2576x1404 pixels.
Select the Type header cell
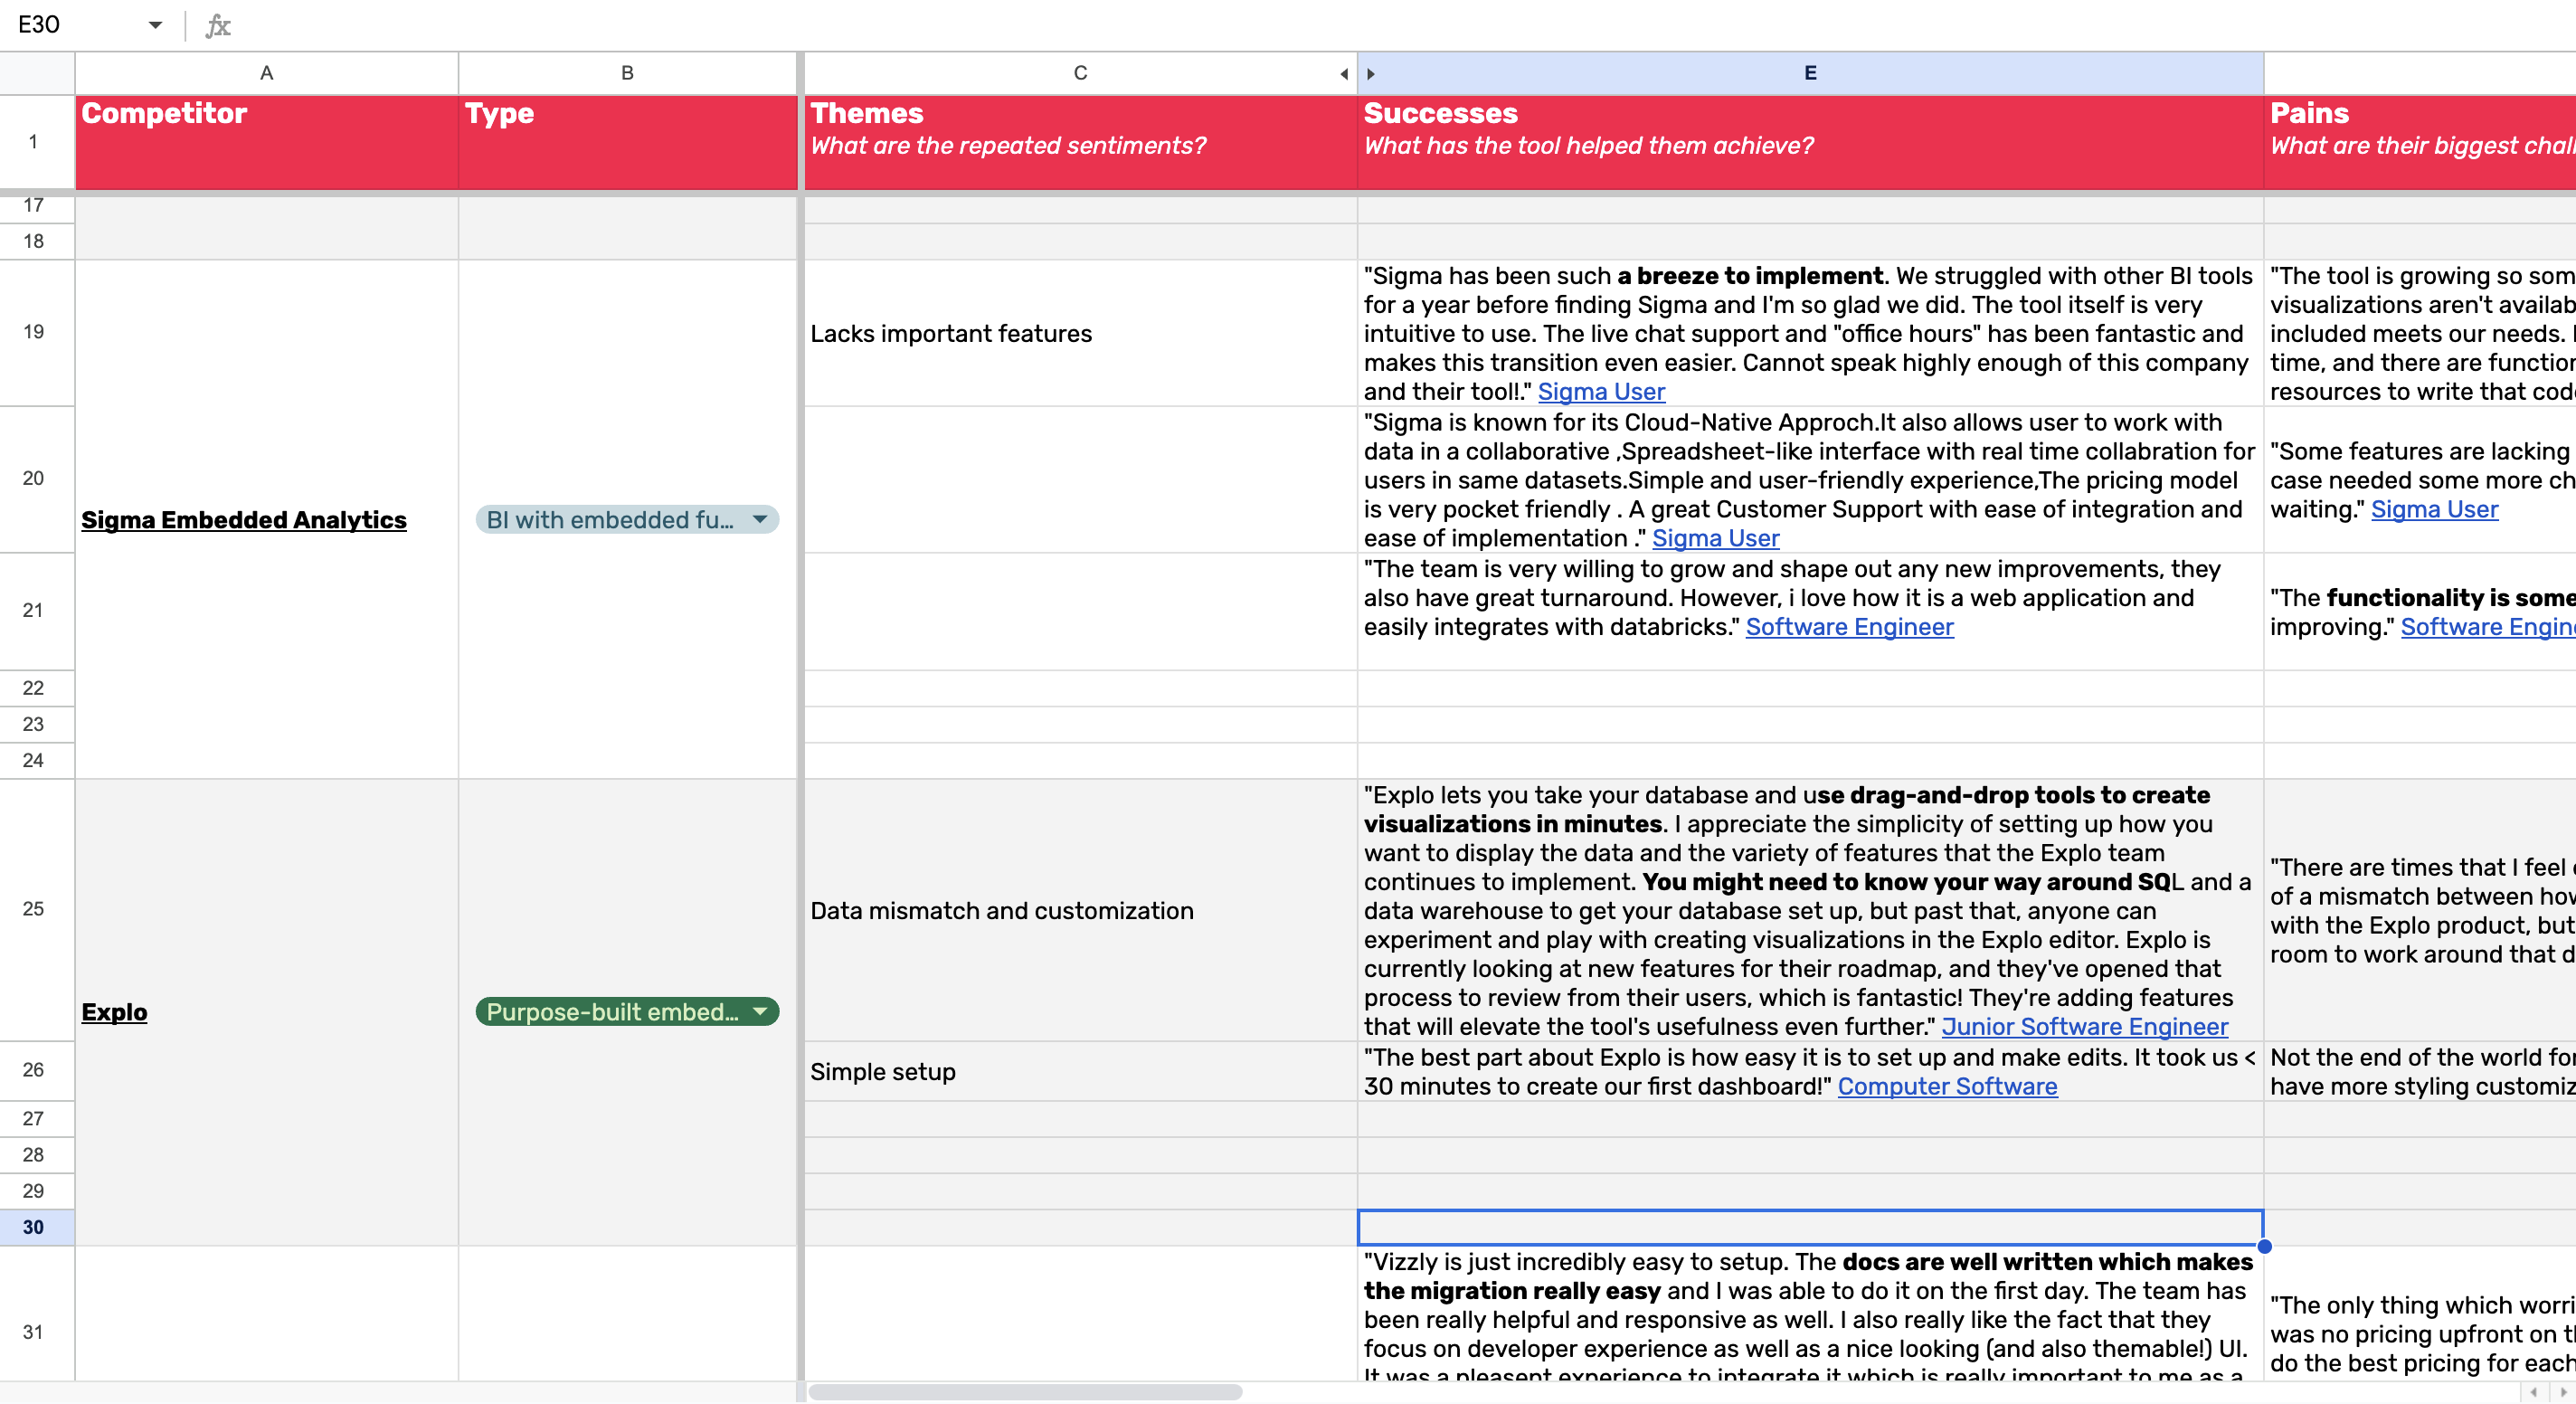coord(627,142)
